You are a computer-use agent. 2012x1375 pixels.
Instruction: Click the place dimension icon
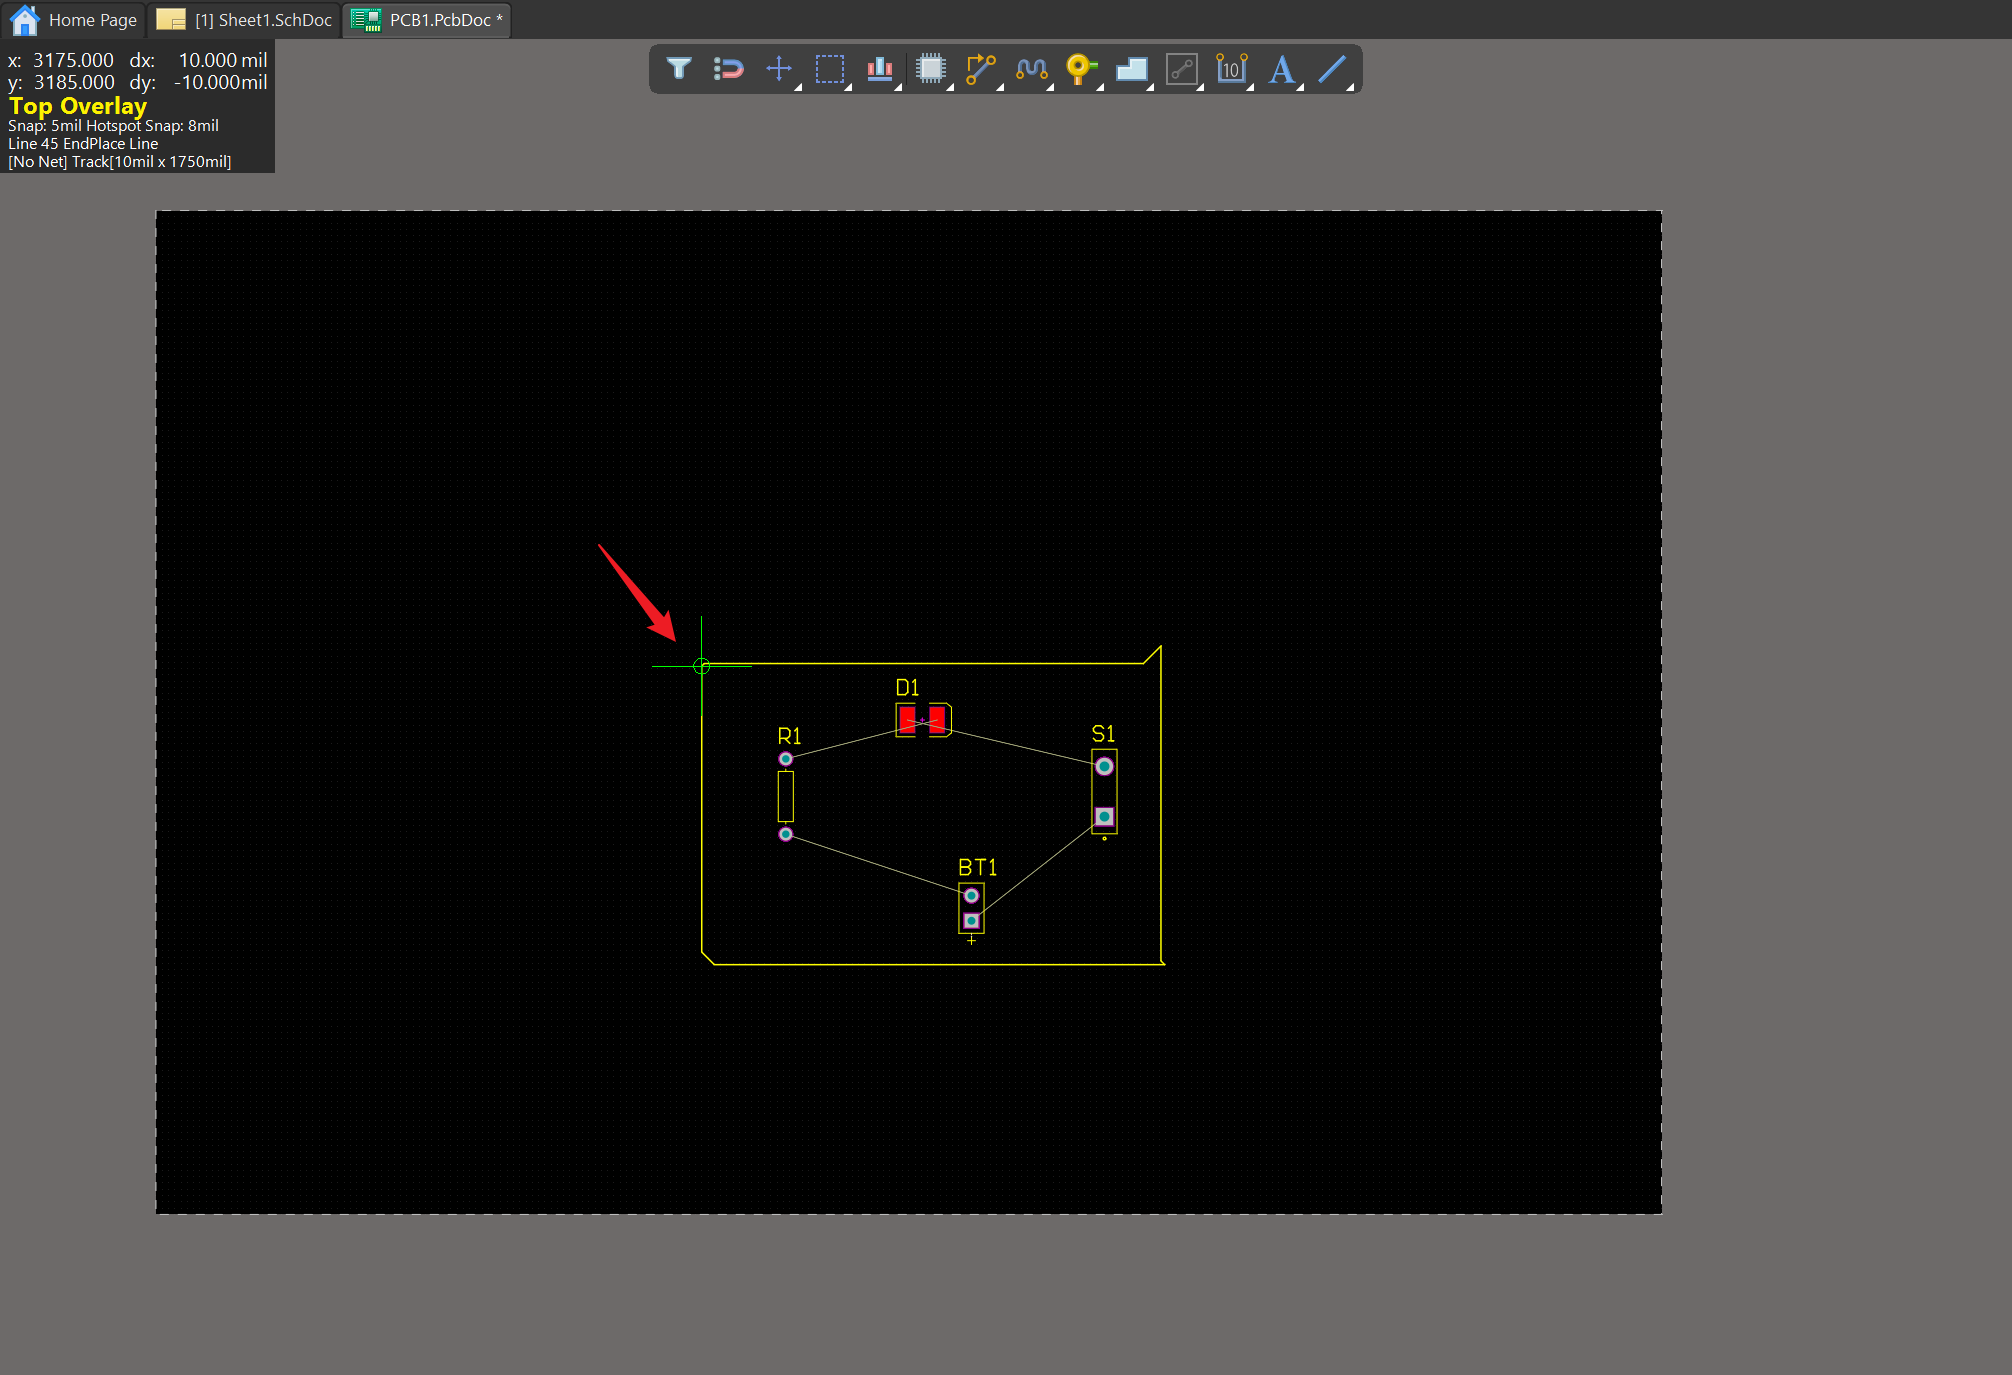point(1232,69)
